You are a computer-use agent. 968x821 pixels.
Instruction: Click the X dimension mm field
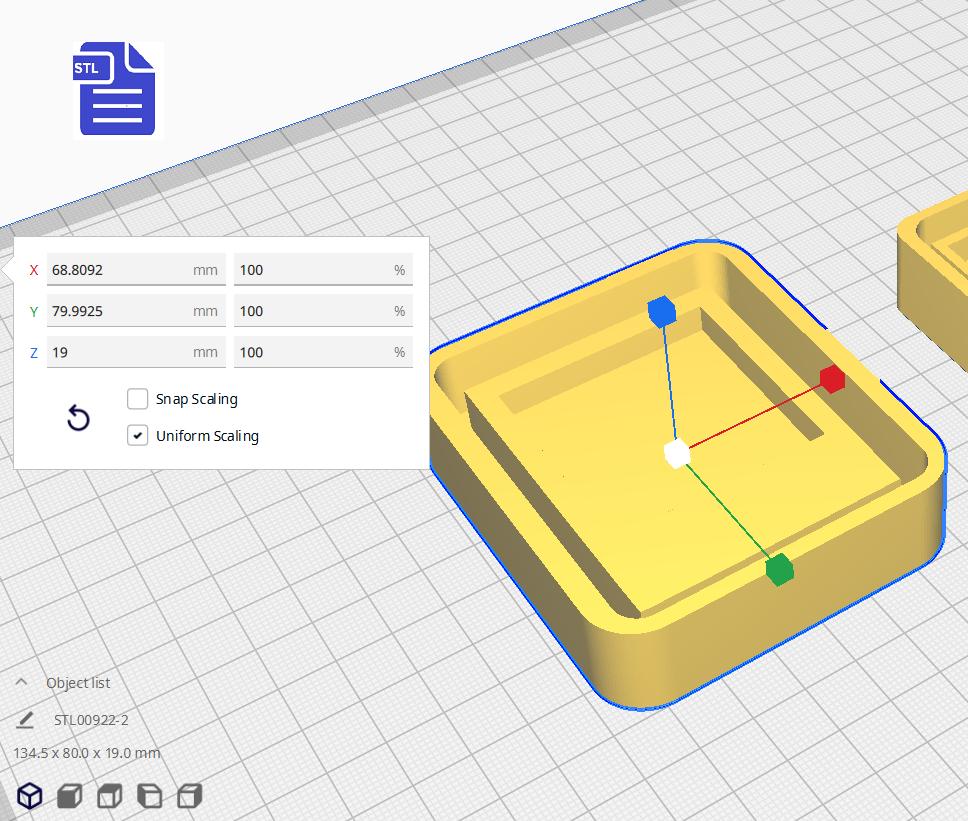point(135,269)
